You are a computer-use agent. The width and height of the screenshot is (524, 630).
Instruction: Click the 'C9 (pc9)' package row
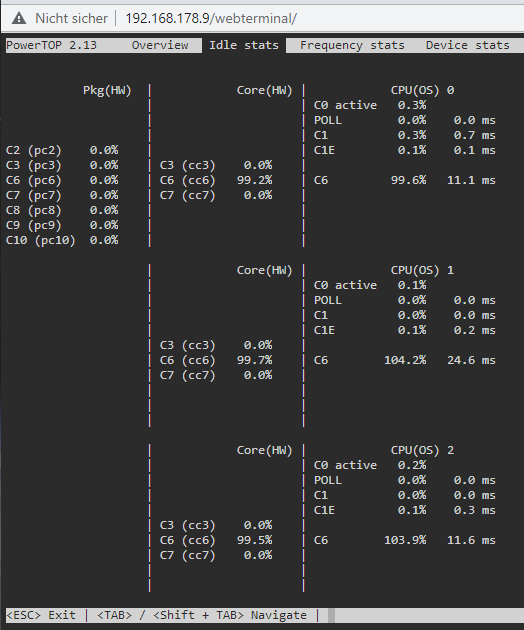coord(62,225)
